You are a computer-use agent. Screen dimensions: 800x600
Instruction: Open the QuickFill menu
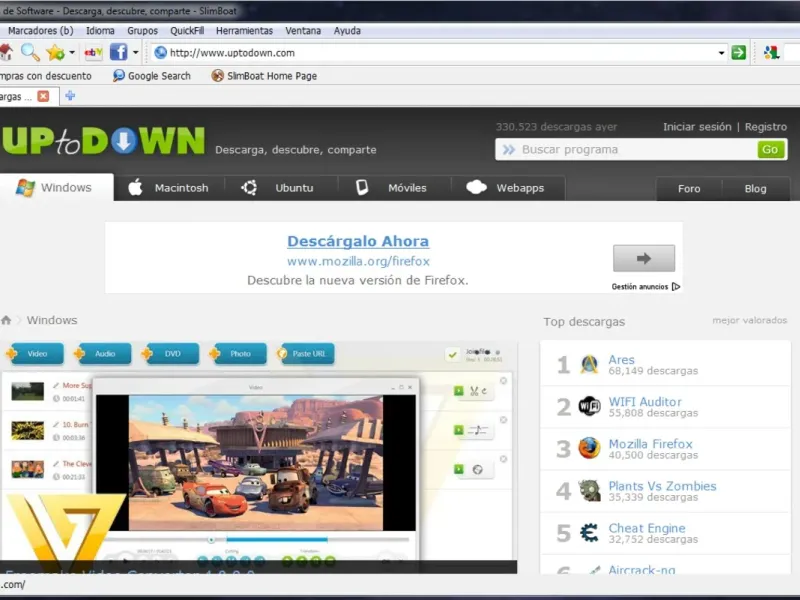point(187,31)
